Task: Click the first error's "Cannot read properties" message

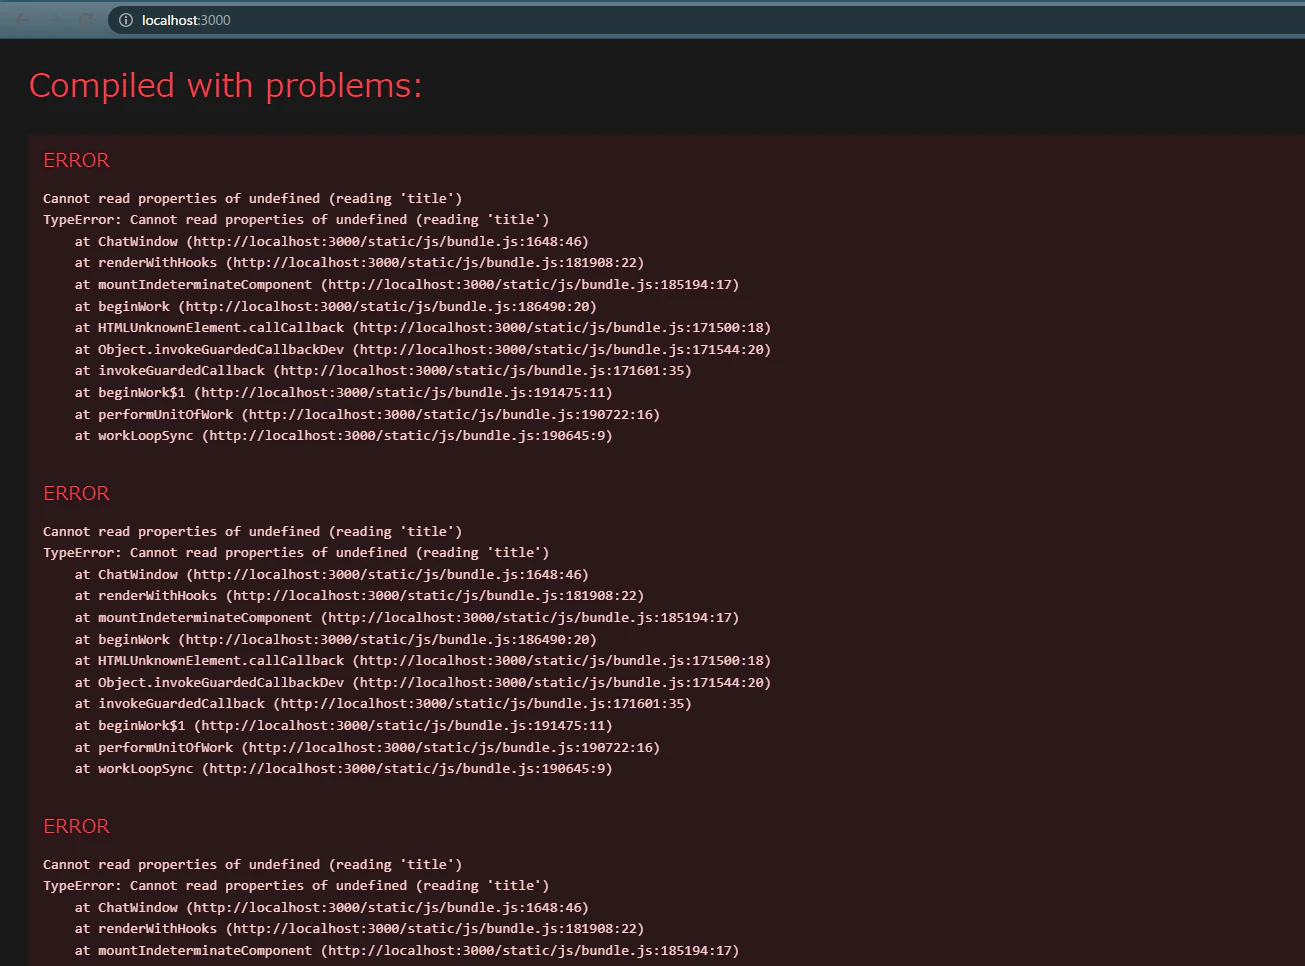Action: point(252,198)
